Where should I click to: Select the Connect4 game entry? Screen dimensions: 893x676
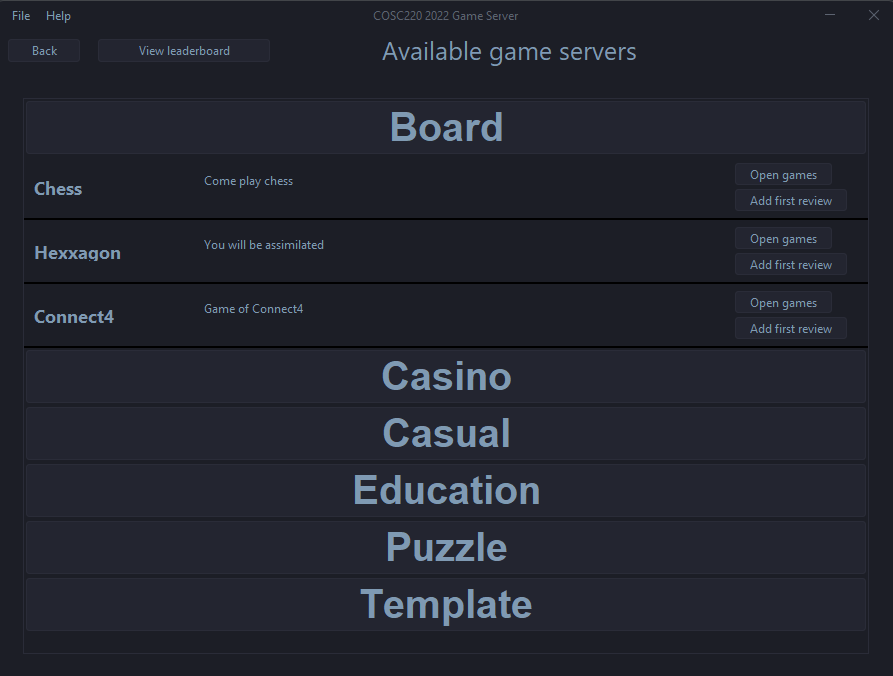[74, 316]
